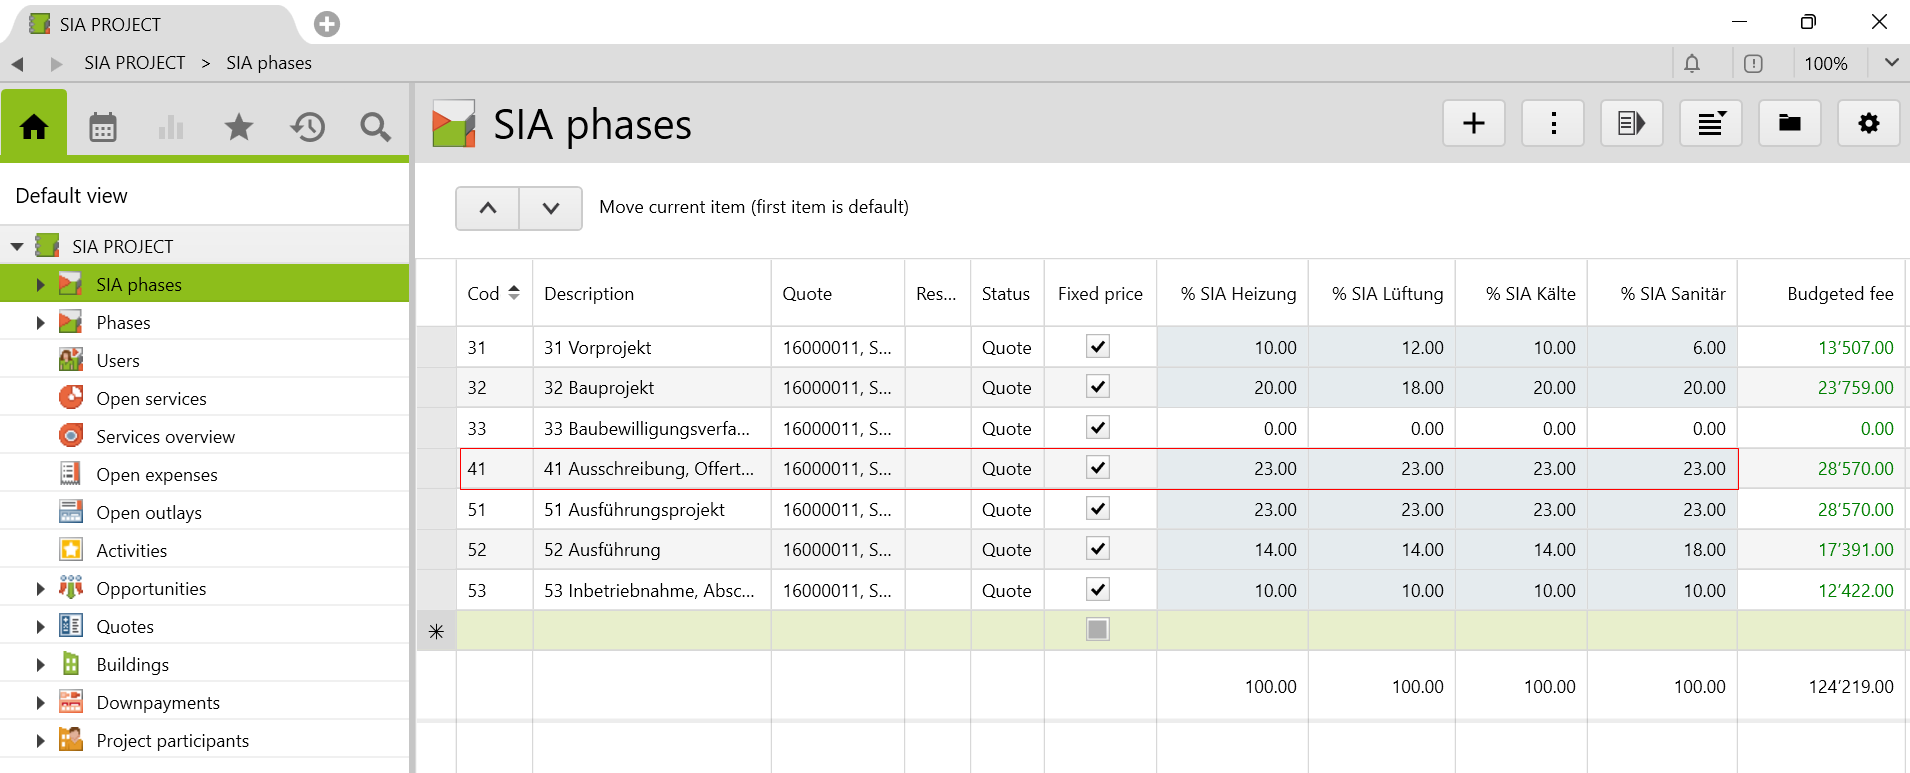Expand the Quotes tree node
This screenshot has height=773, width=1910.
click(40, 627)
